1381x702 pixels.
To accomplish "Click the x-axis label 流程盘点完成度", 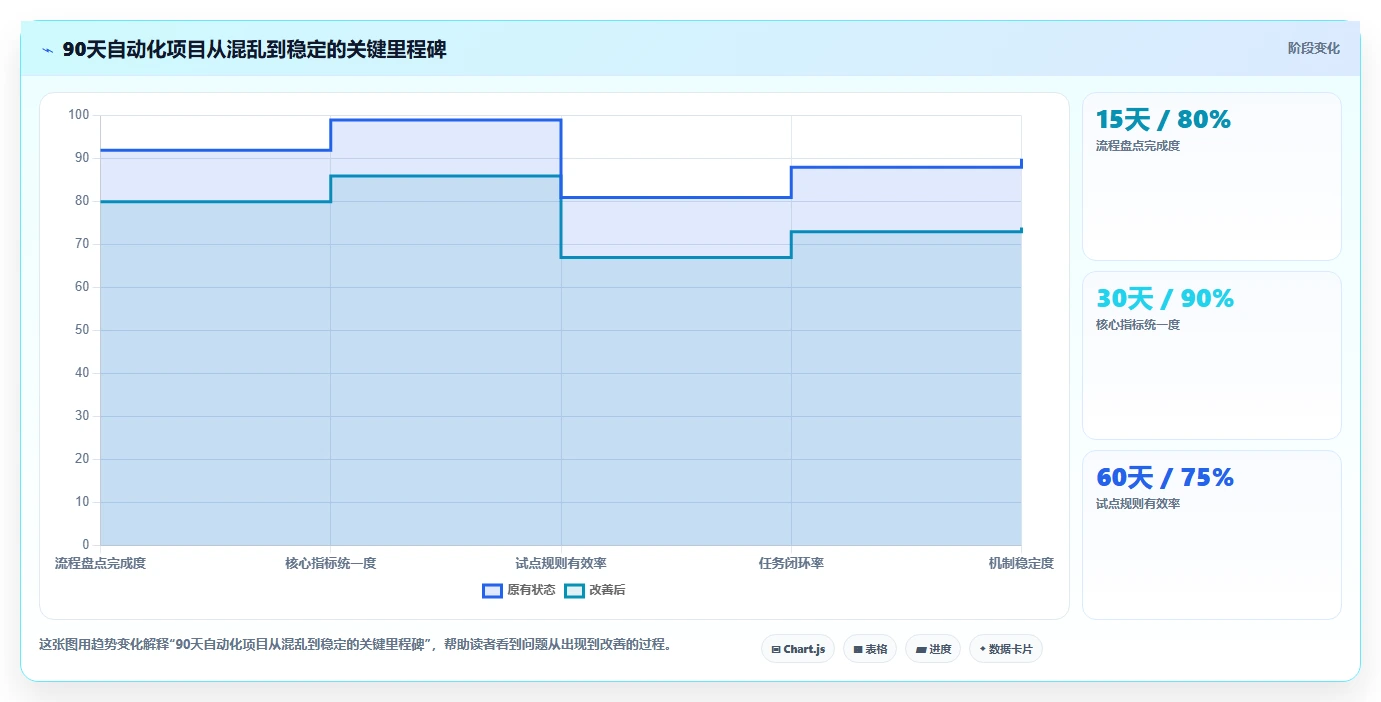I will (100, 564).
